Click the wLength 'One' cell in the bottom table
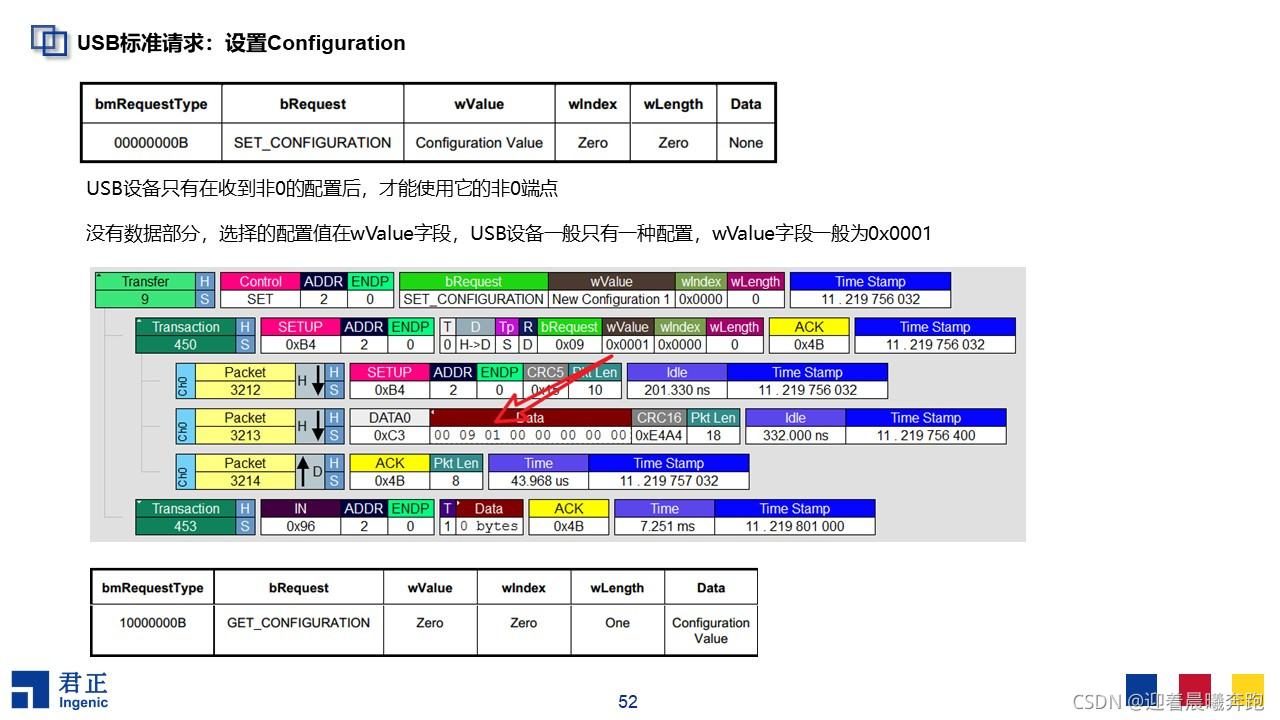 (x=617, y=629)
